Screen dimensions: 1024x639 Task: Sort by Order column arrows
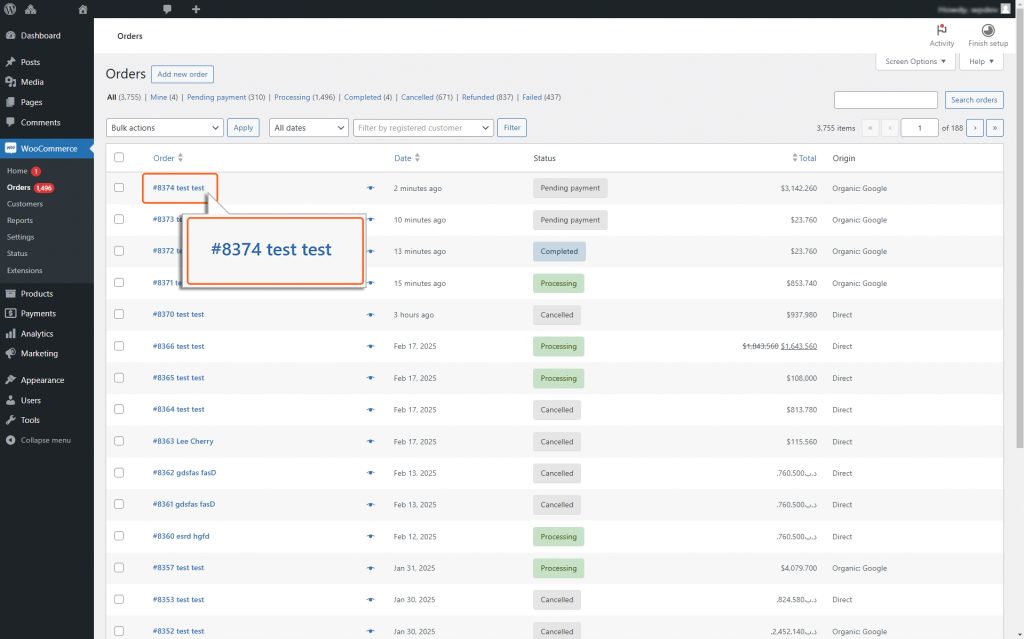[180, 158]
